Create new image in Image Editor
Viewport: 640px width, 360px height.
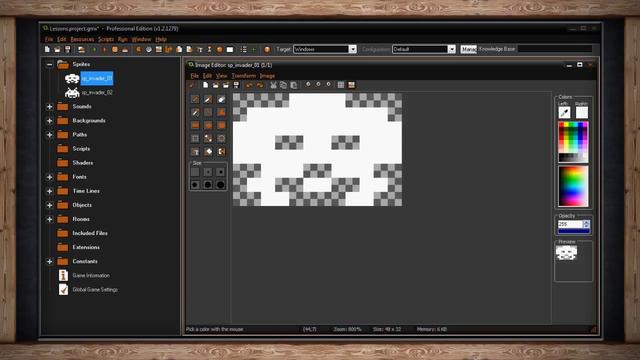tap(205, 85)
